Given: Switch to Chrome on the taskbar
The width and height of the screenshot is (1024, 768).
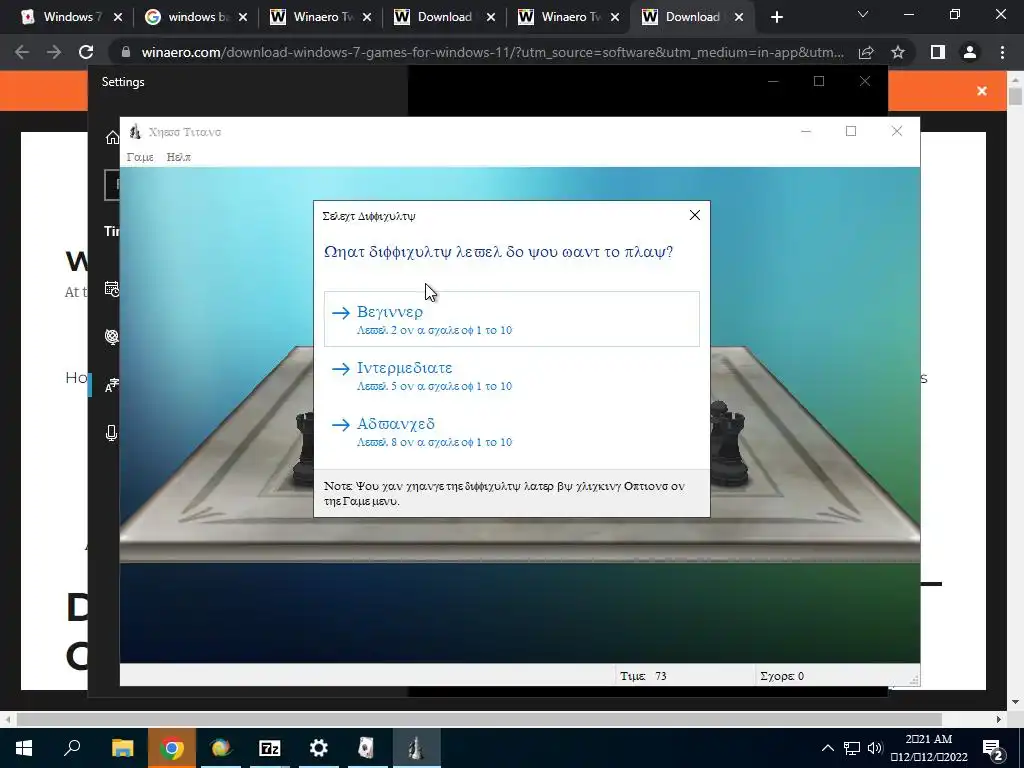Looking at the screenshot, I should click(172, 748).
